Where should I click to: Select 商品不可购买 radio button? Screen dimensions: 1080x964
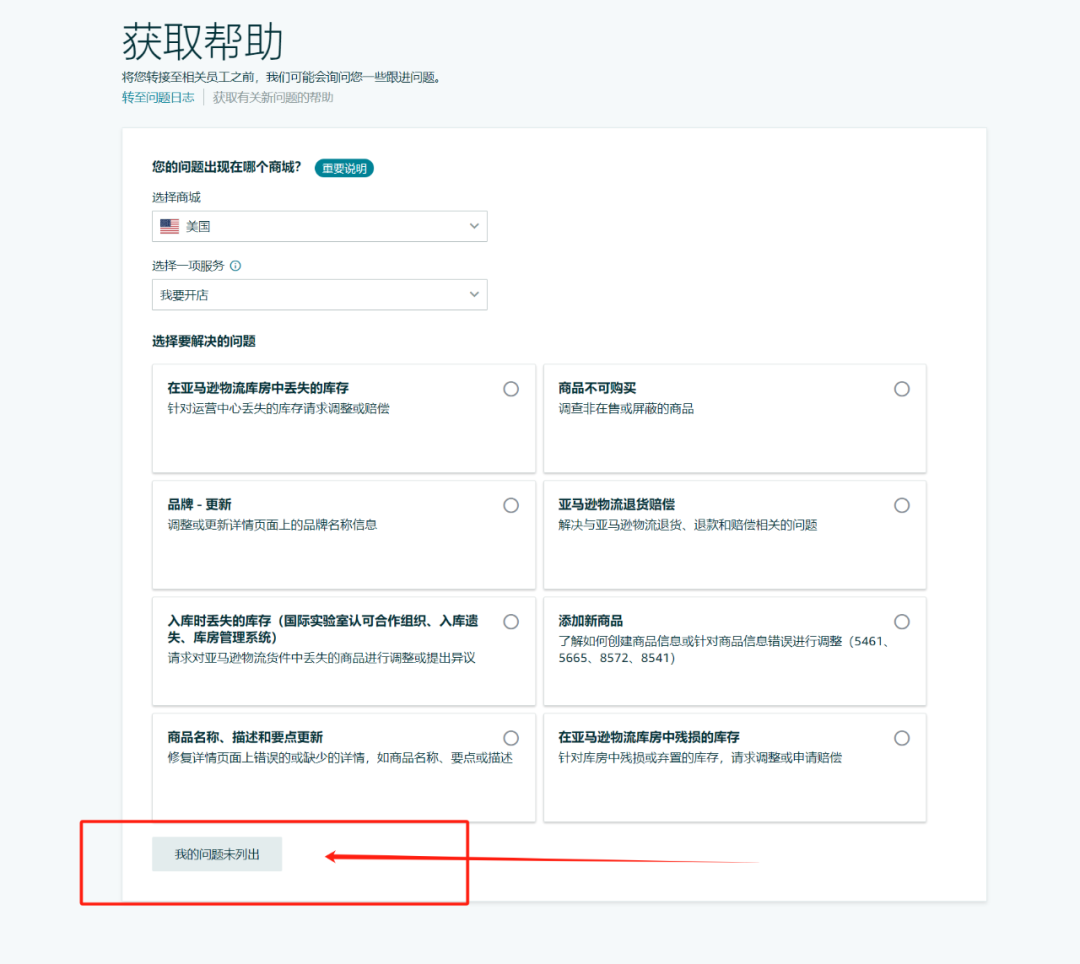(x=901, y=388)
